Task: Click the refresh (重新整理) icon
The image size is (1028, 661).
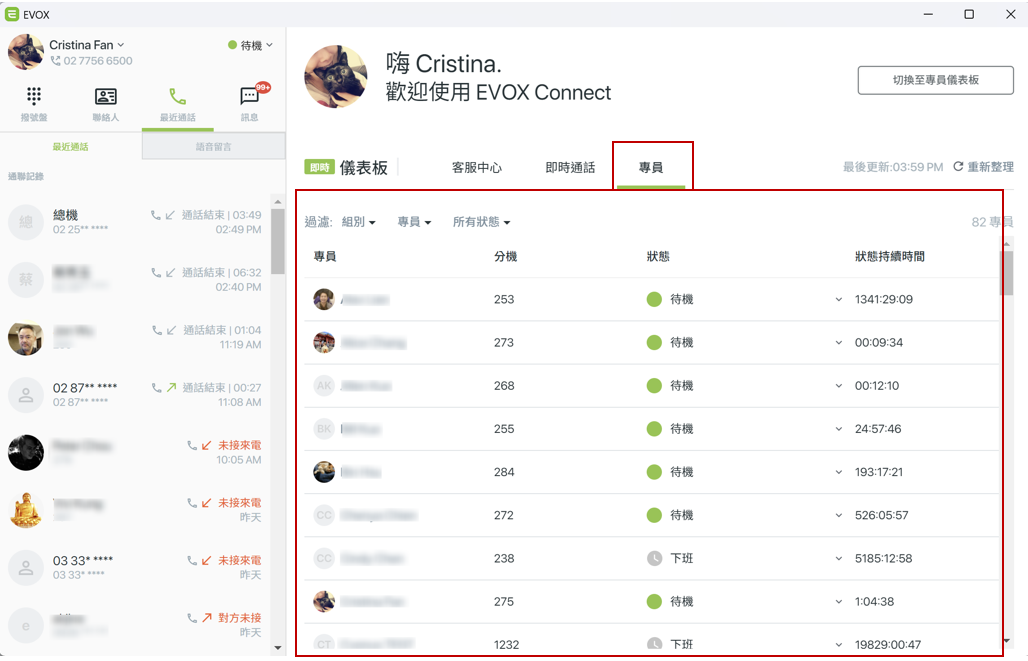Action: tap(958, 167)
